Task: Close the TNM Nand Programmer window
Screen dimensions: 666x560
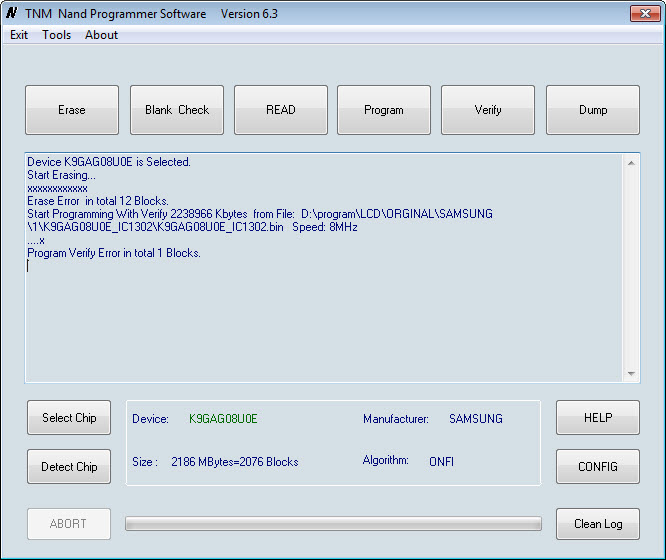Action: (x=645, y=13)
